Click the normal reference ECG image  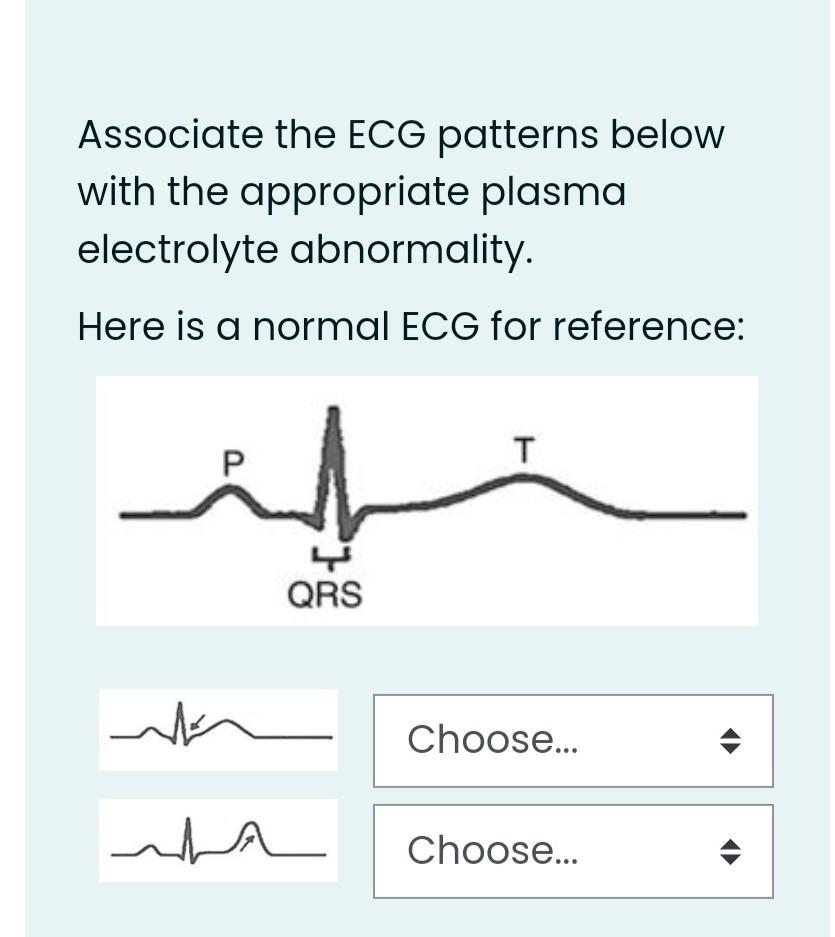427,500
